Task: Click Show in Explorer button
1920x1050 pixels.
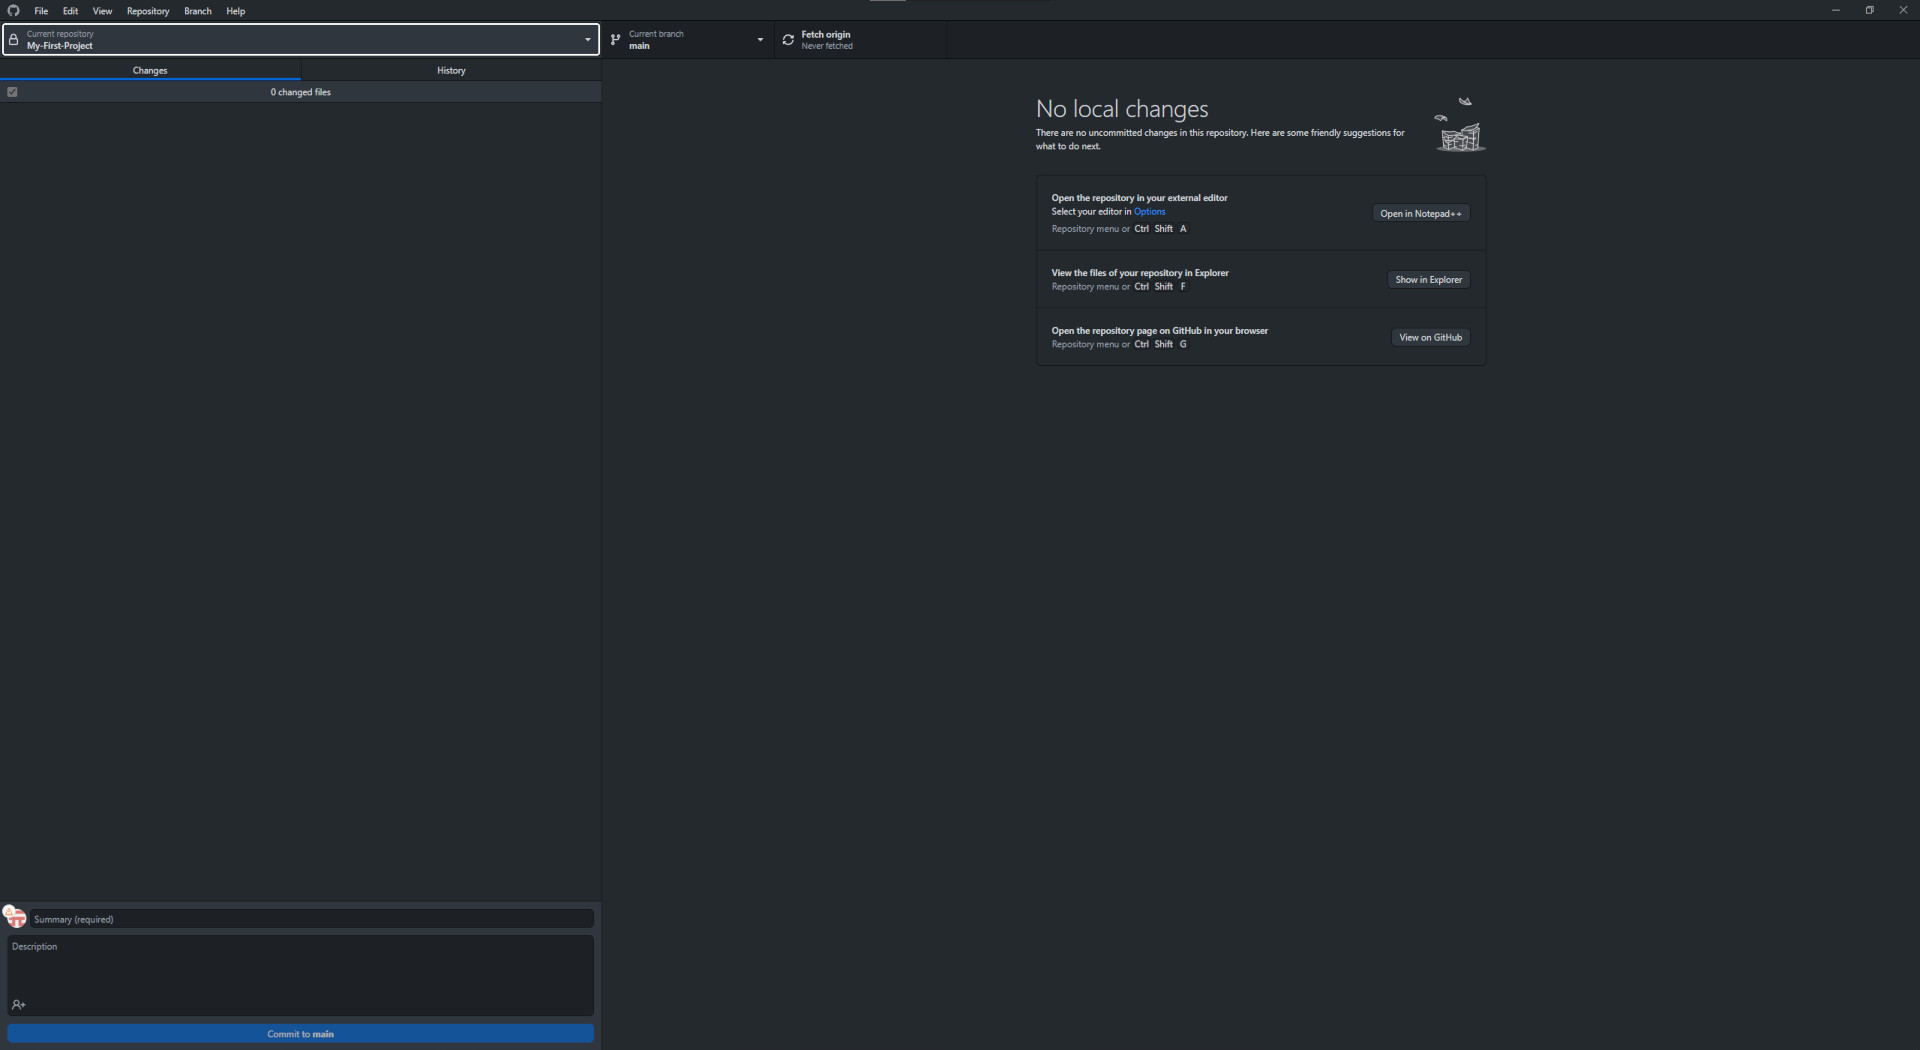Action: [1429, 280]
